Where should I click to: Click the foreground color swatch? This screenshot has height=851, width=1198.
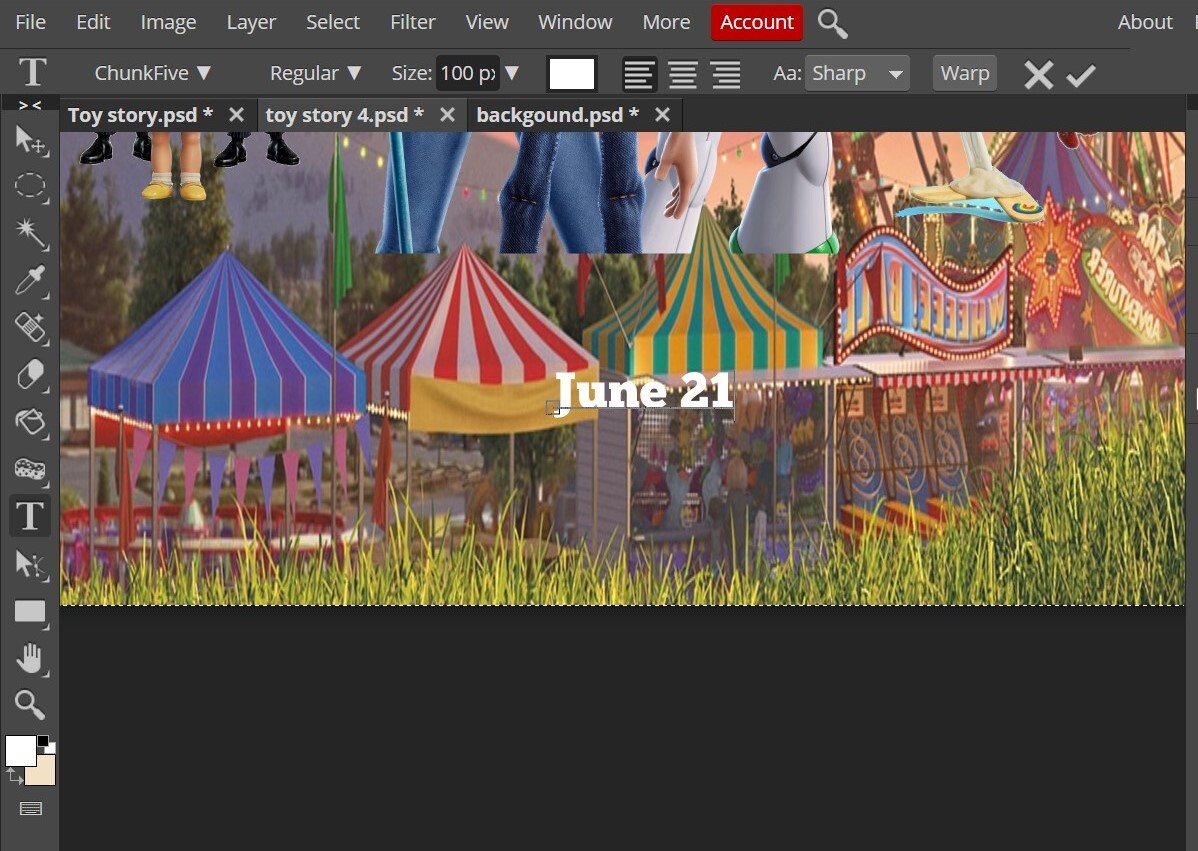click(21, 750)
